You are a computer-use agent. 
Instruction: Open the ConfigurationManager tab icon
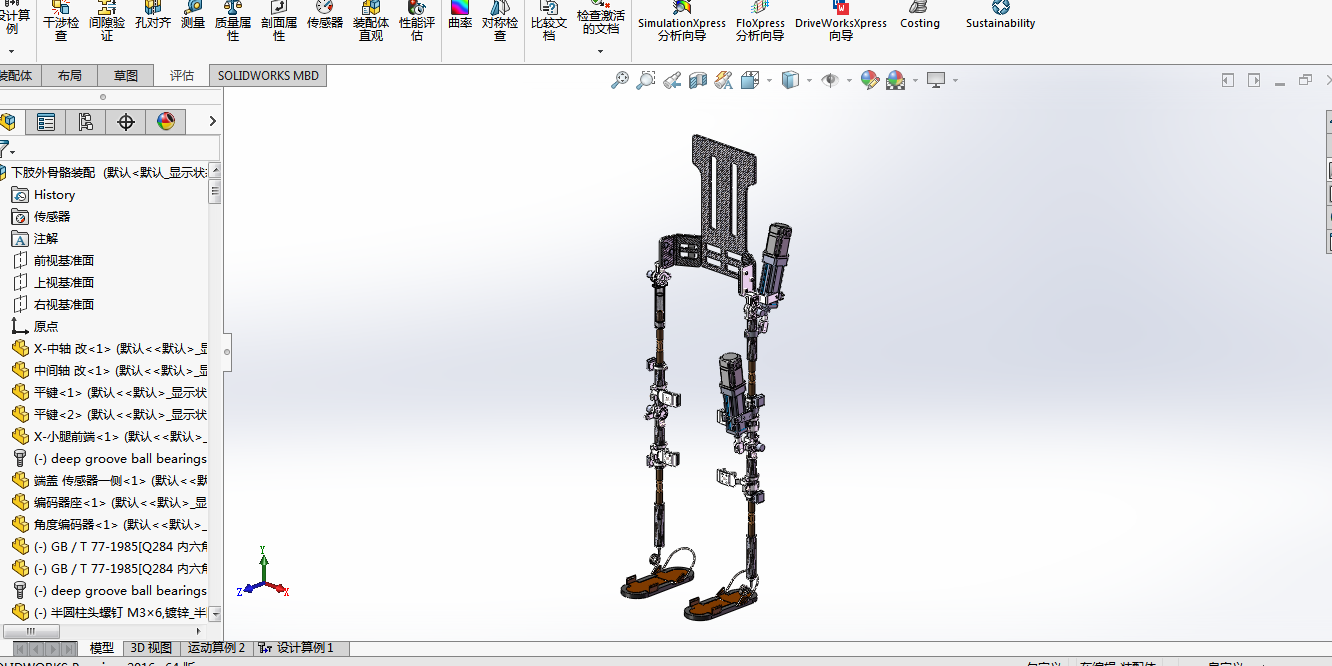pyautogui.click(x=86, y=122)
